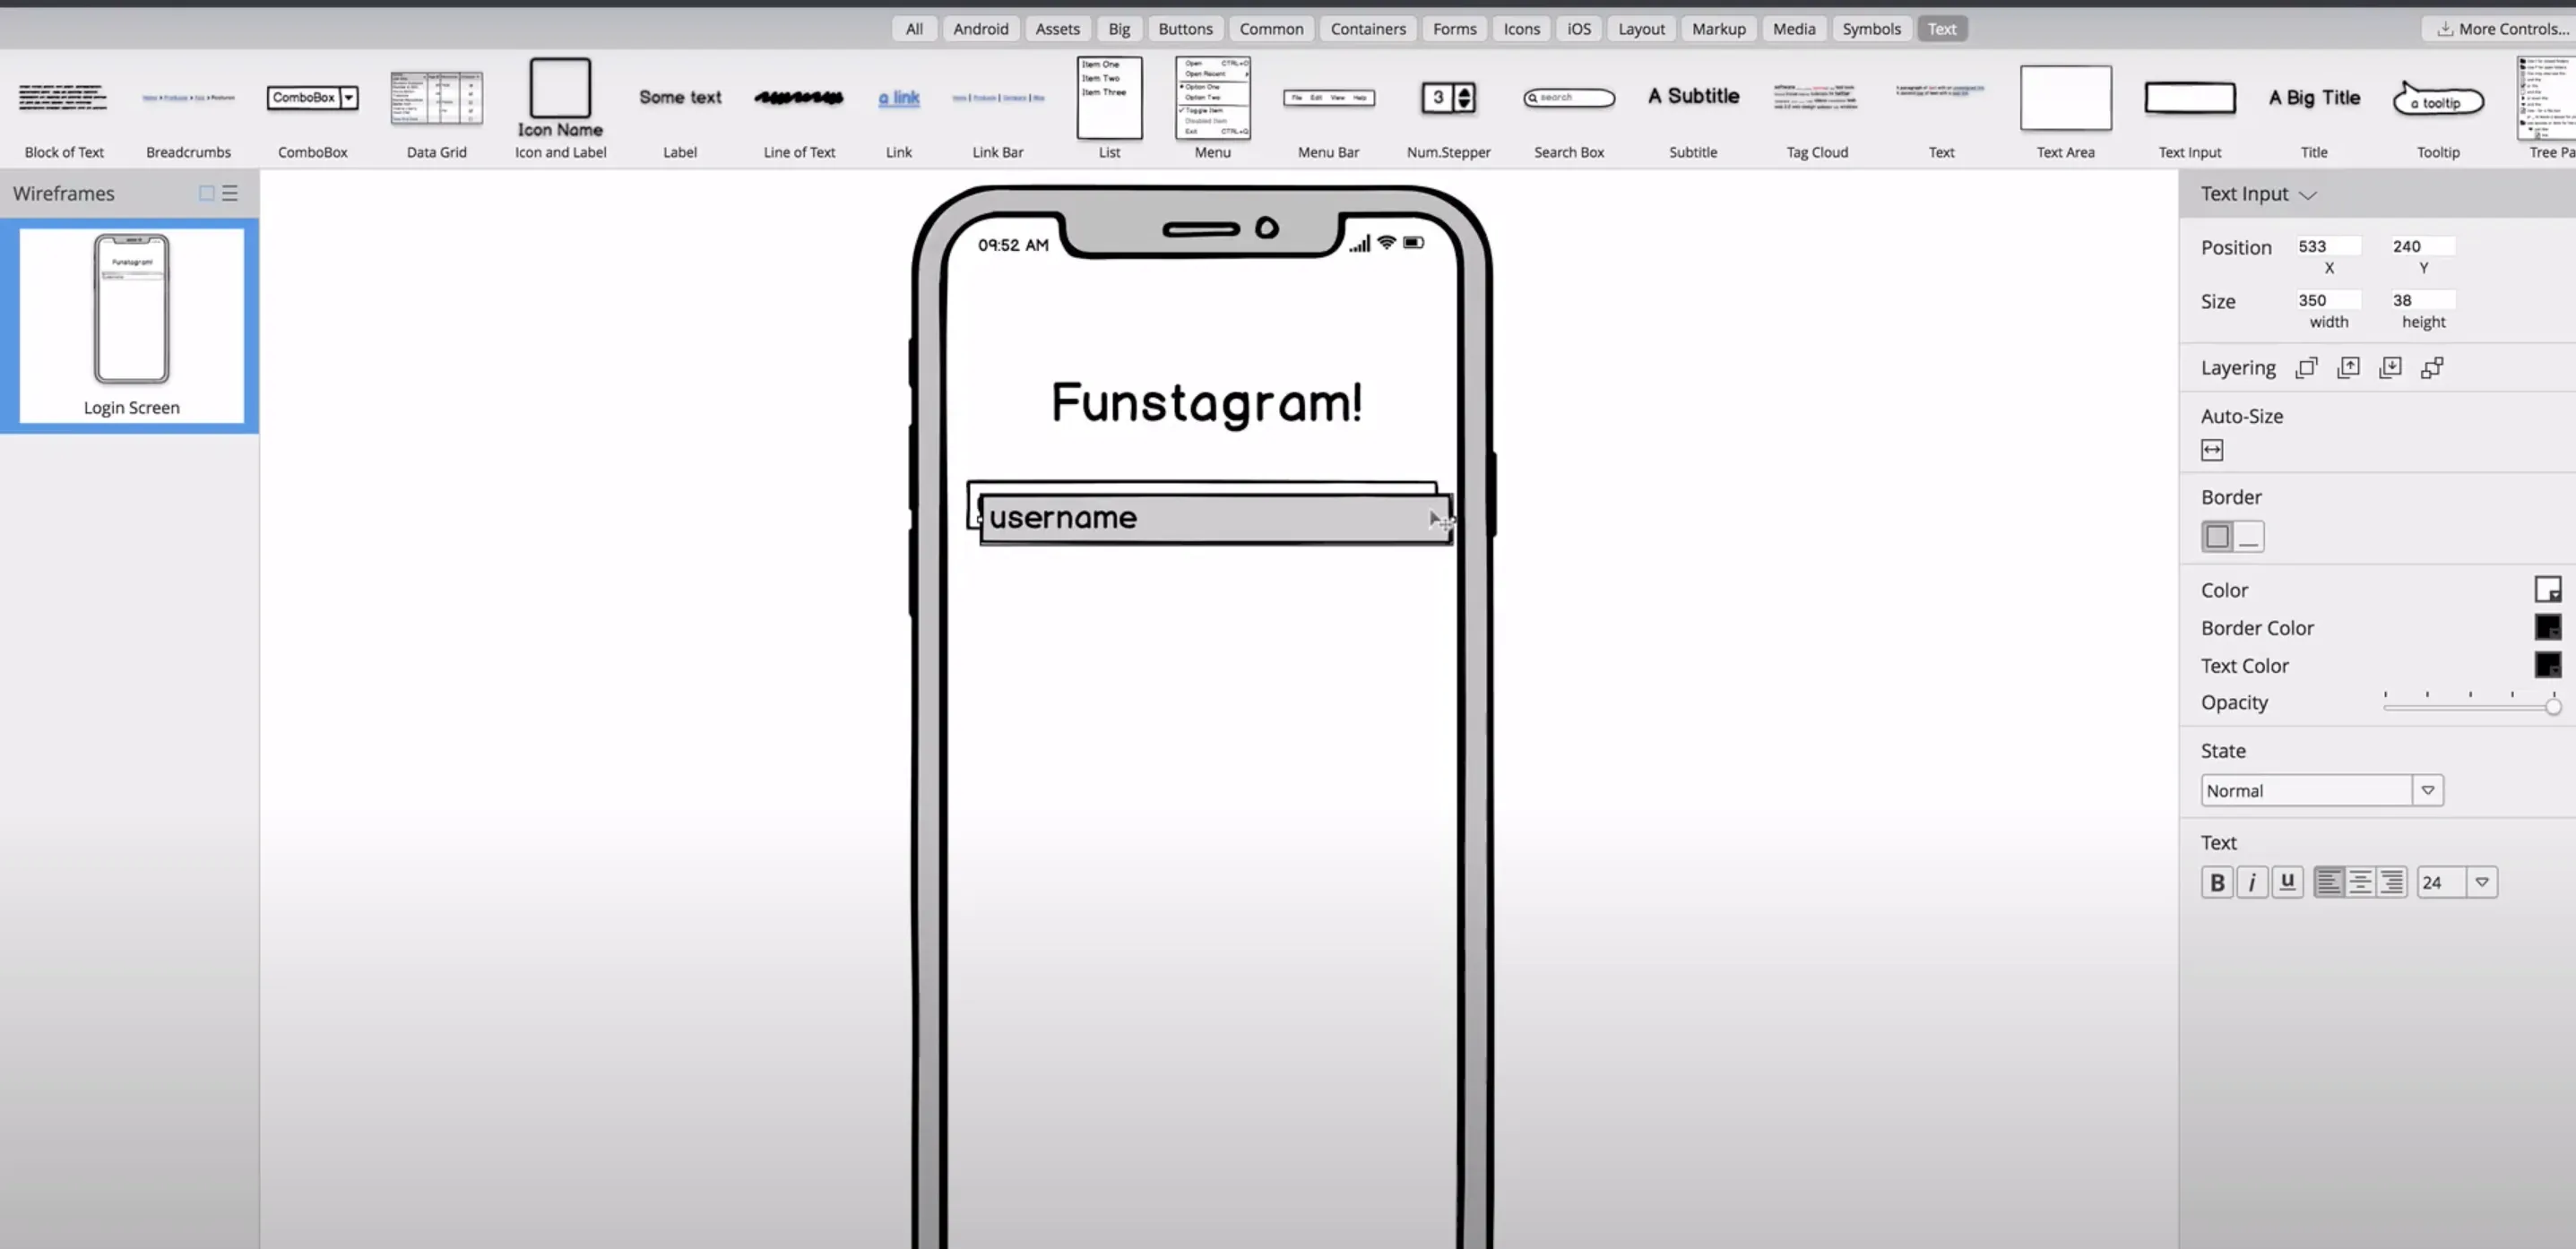Choose the Menu Bar control
This screenshot has width=2576, height=1249.
coord(1328,108)
